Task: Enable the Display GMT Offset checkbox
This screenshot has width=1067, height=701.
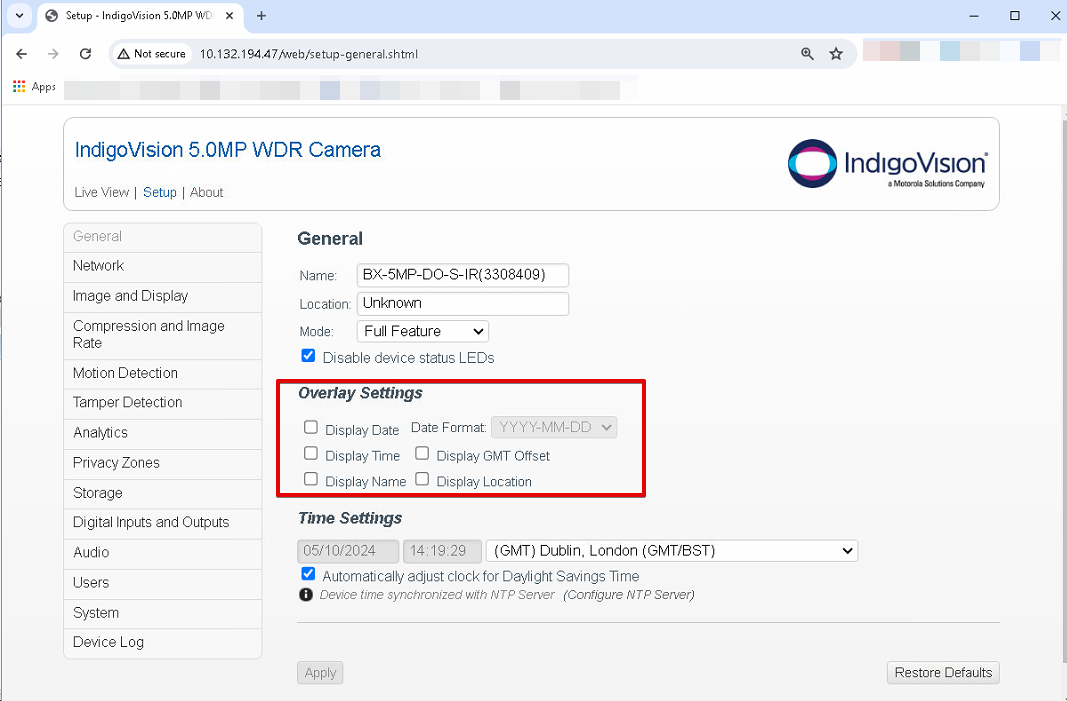Action: click(x=422, y=453)
